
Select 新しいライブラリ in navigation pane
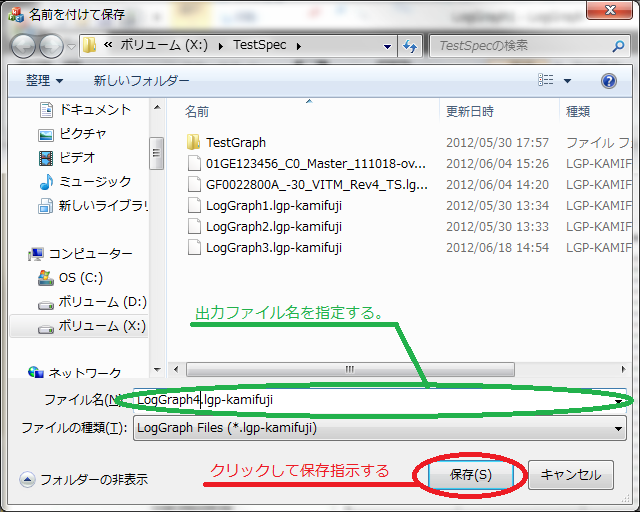[93, 205]
